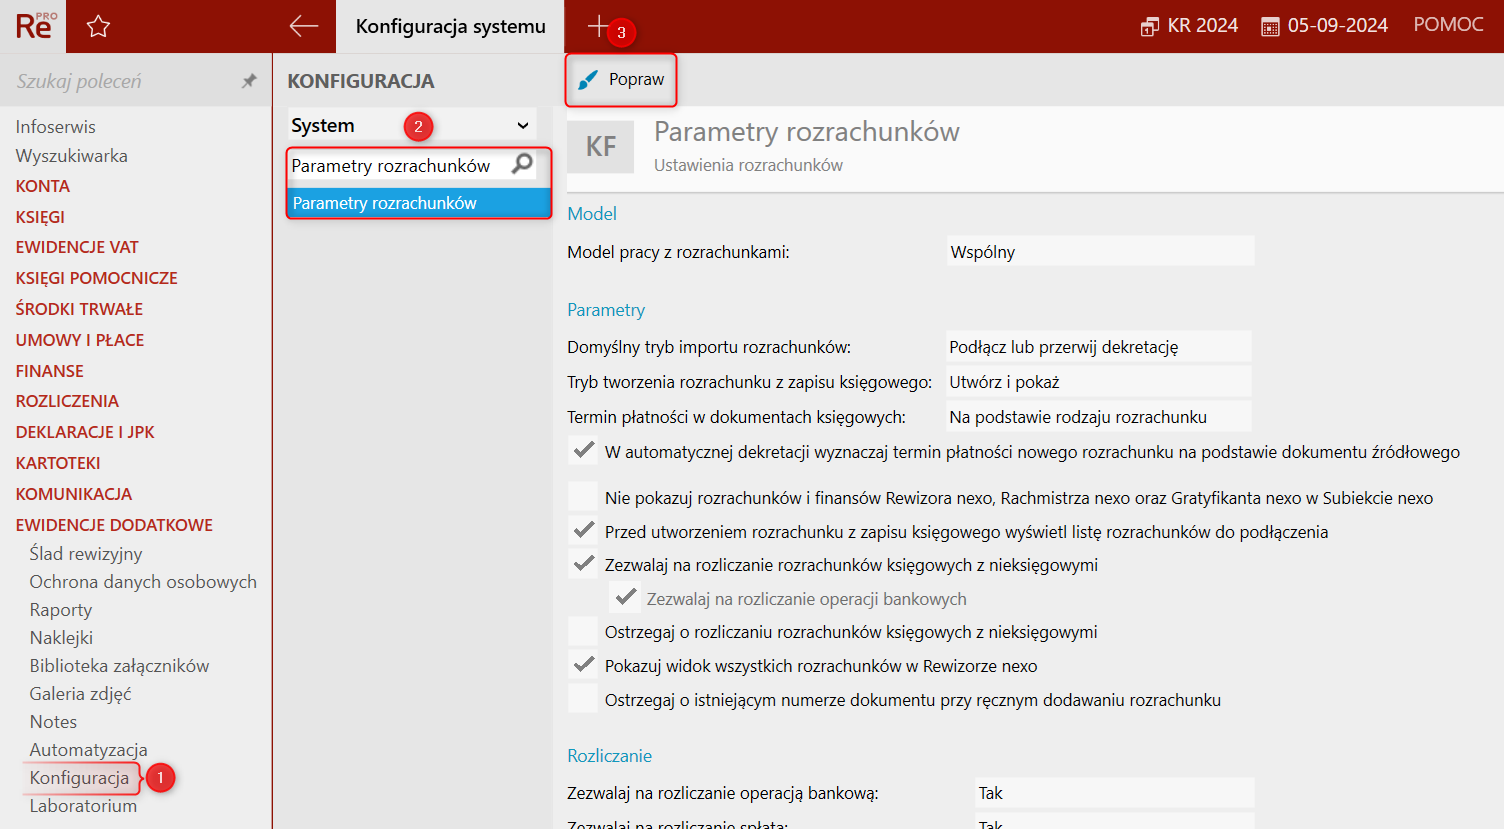
Task: Toggle Pokazuj widok wszystkich rozrachunków checkbox
Action: tap(583, 665)
